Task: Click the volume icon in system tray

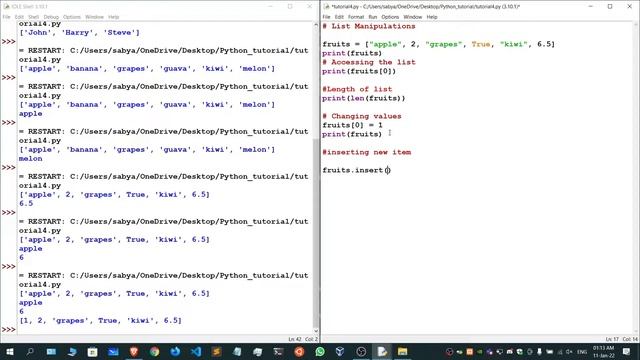Action: (569, 352)
